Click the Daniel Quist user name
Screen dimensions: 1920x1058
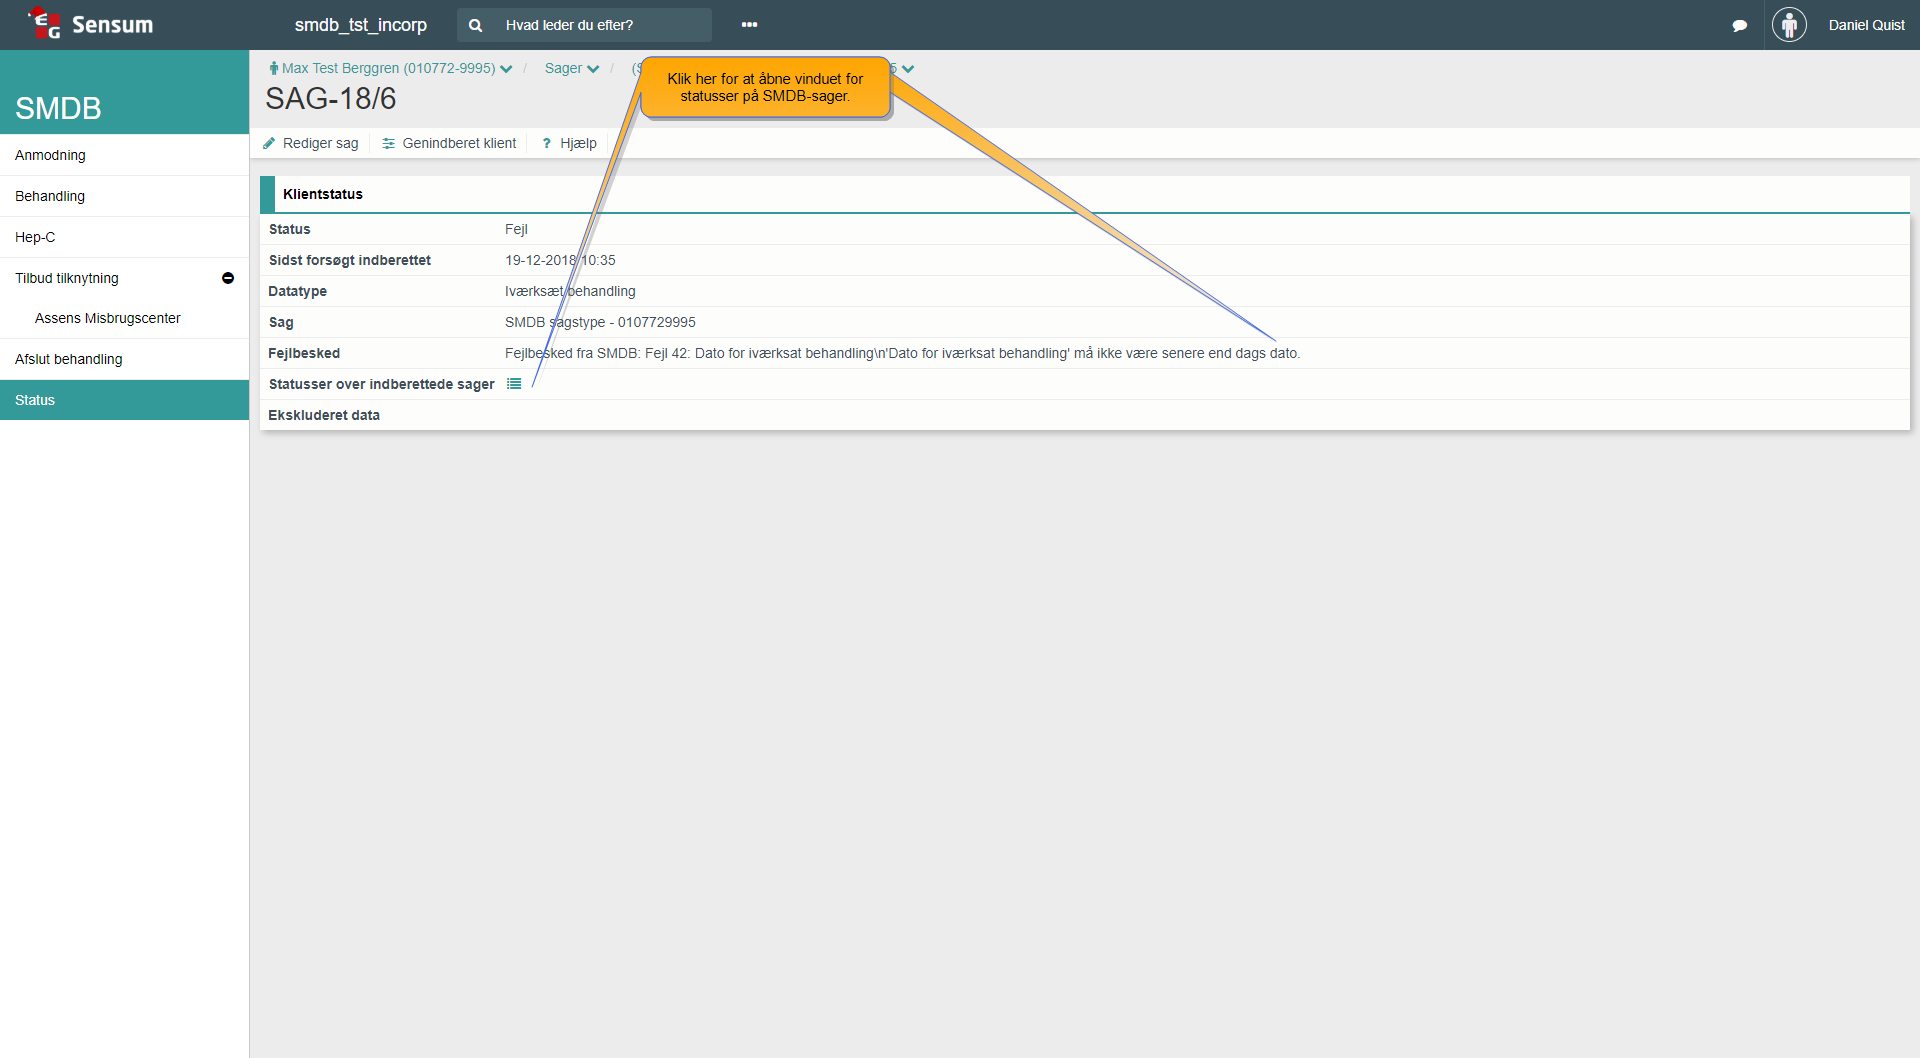[x=1866, y=25]
